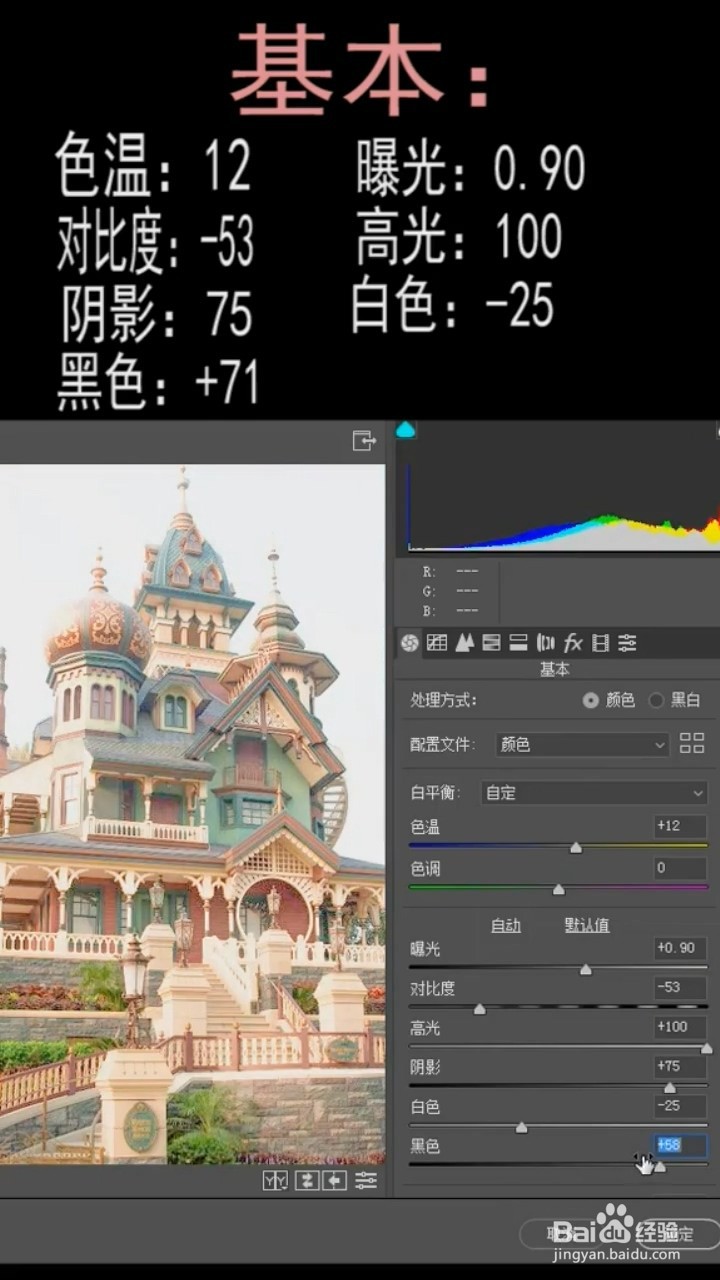Click the 色调 tint slider handle
This screenshot has width=720, height=1280.
(x=559, y=889)
